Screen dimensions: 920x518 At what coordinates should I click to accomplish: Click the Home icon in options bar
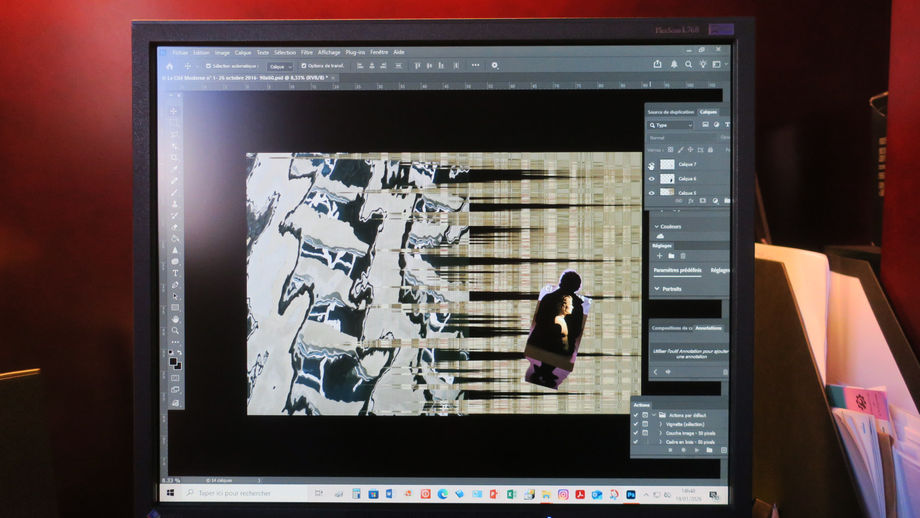170,66
